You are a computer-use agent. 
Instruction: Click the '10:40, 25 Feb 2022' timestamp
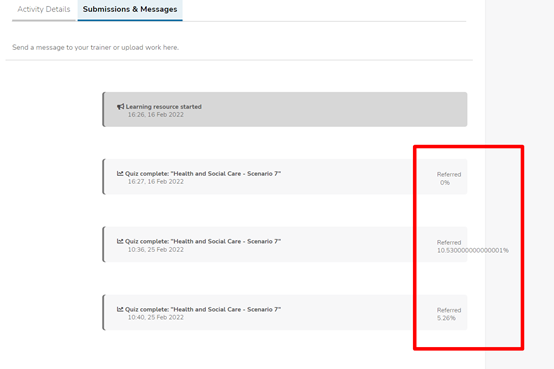tap(155, 317)
